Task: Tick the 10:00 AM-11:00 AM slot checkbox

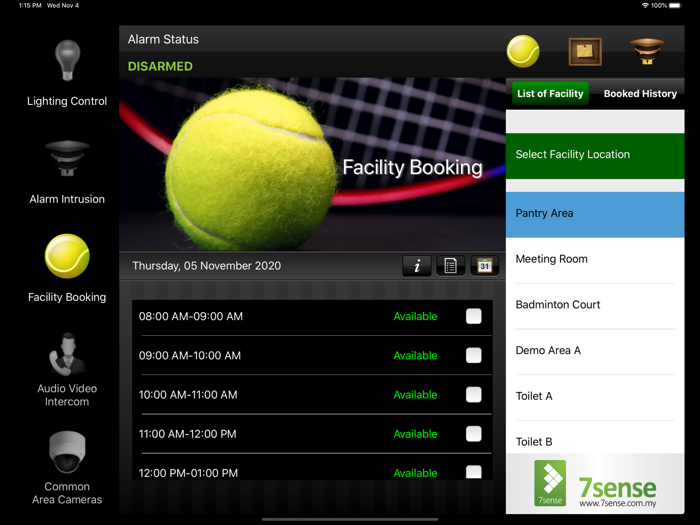Action: tap(474, 395)
